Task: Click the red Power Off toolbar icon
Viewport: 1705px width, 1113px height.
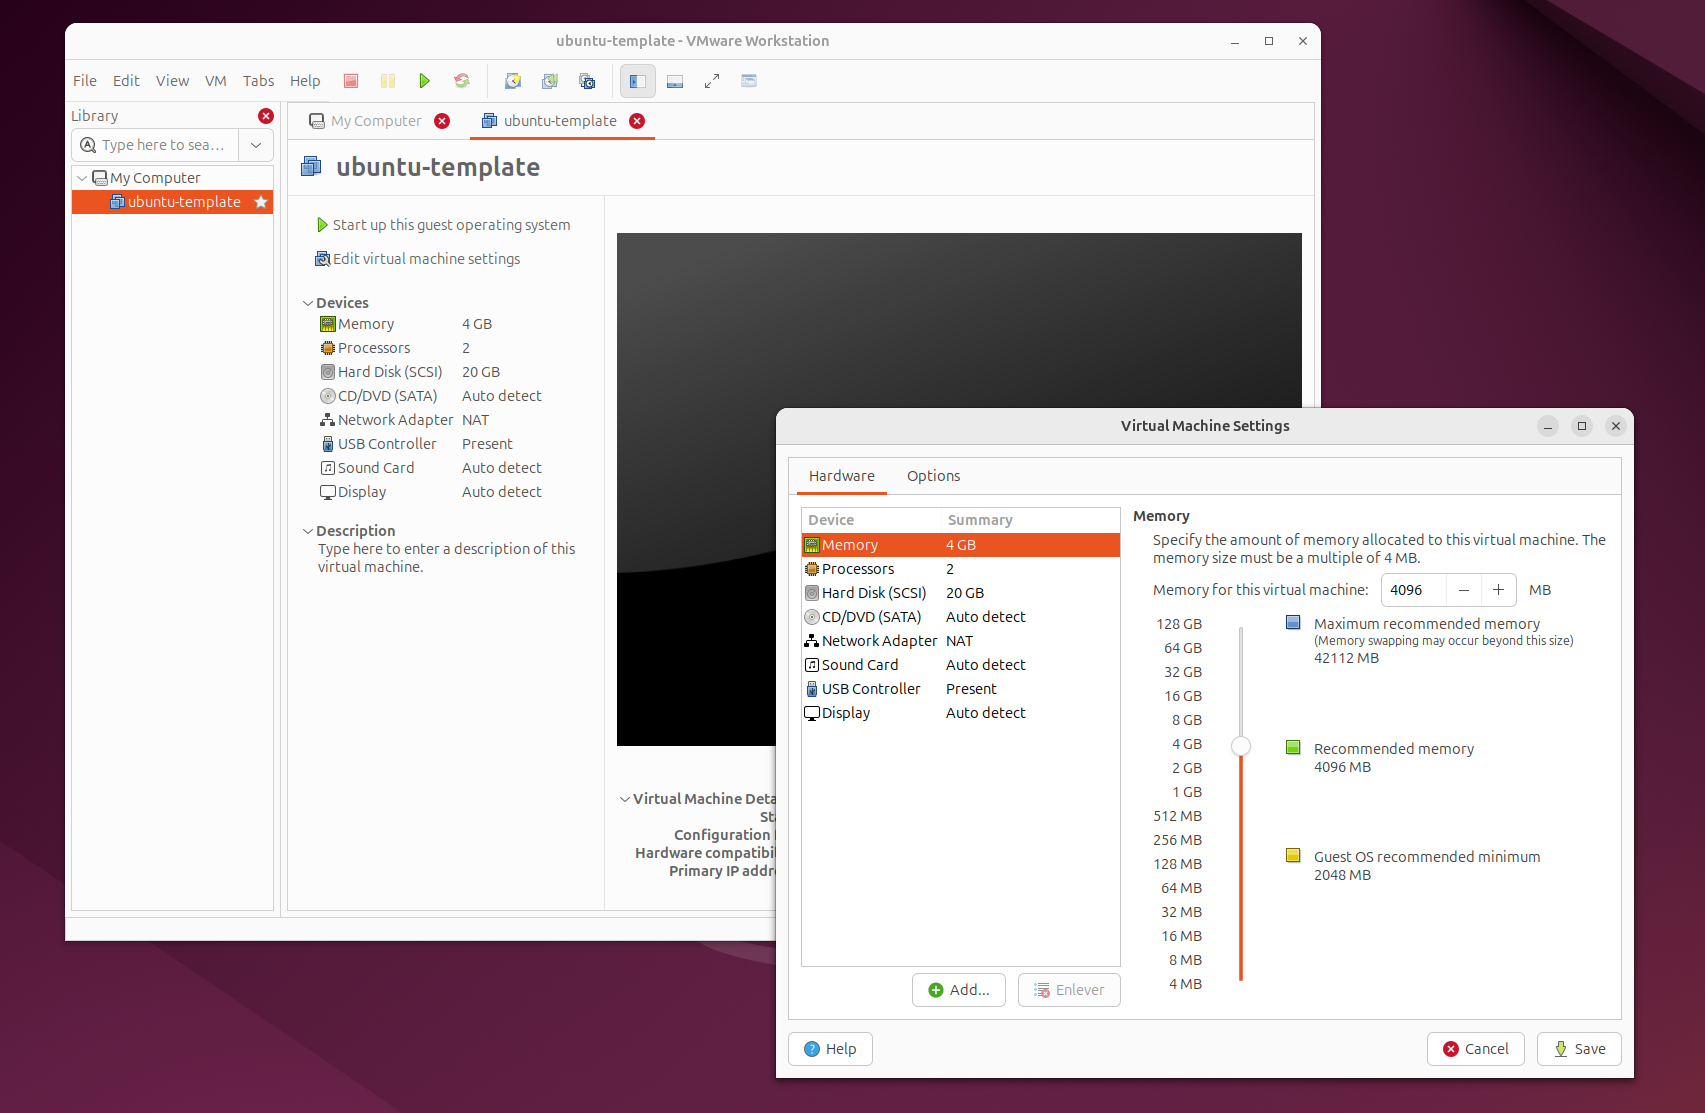Action: pyautogui.click(x=351, y=81)
